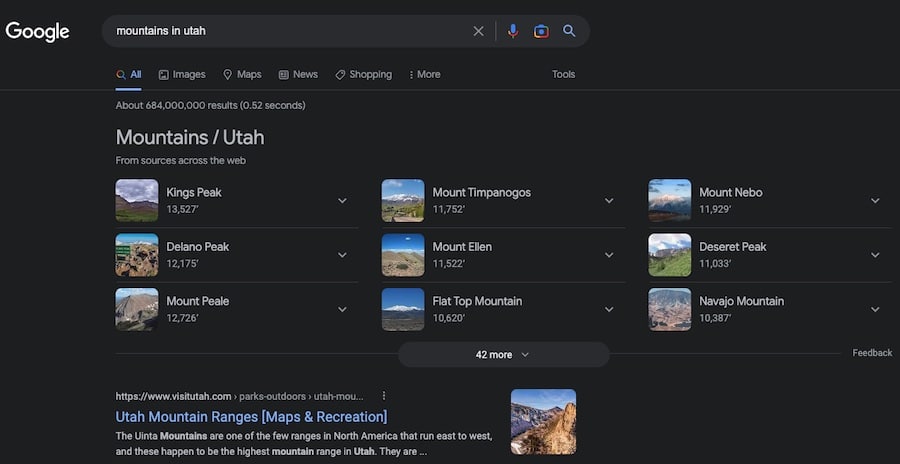Open the More search categories menu
Screen dimensions: 900x464
(x=424, y=74)
